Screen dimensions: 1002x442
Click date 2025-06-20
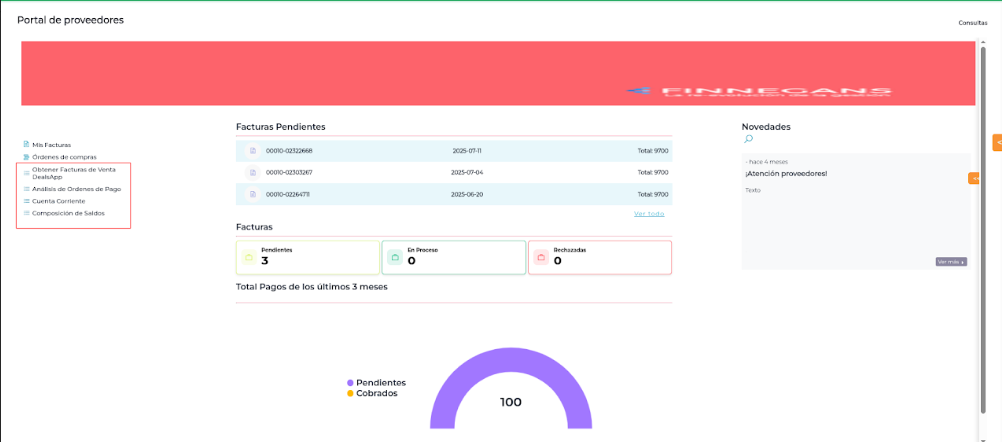click(466, 194)
